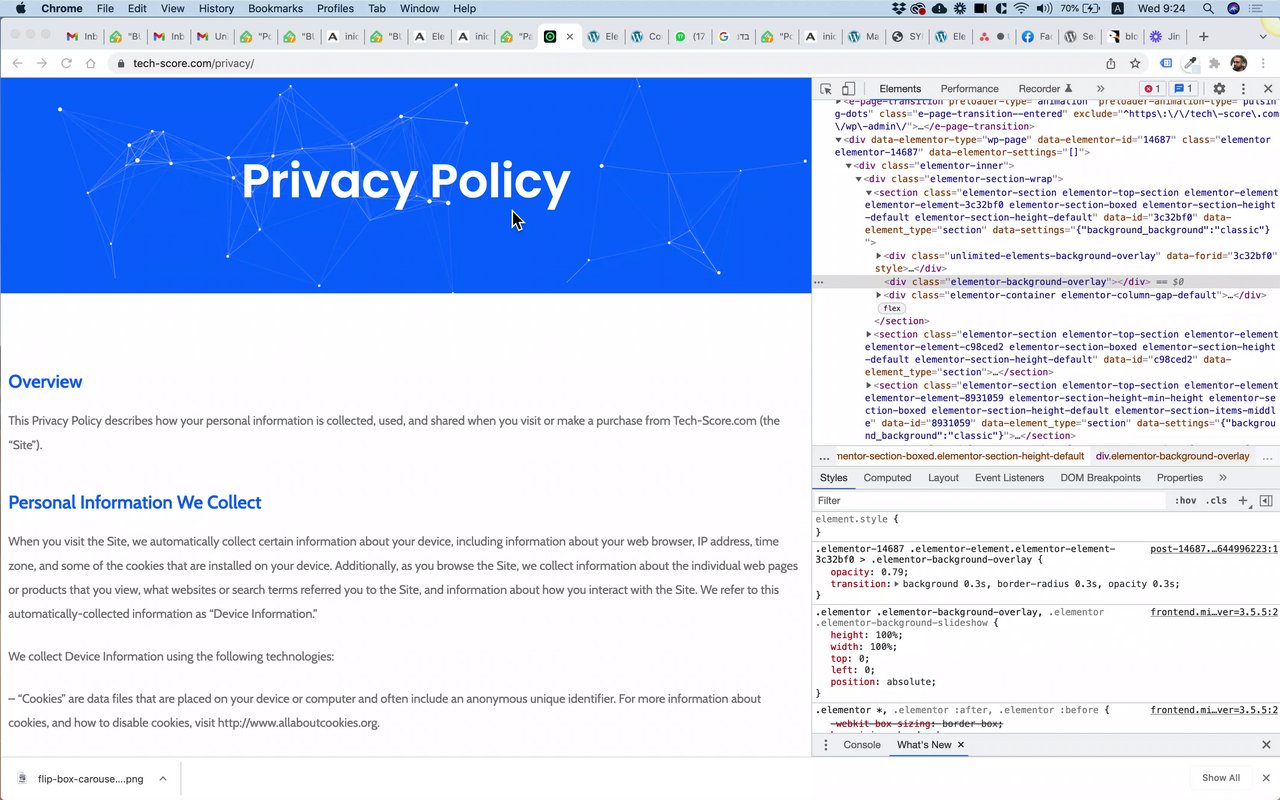
Task: Edit the position absolute value
Action: (908, 682)
